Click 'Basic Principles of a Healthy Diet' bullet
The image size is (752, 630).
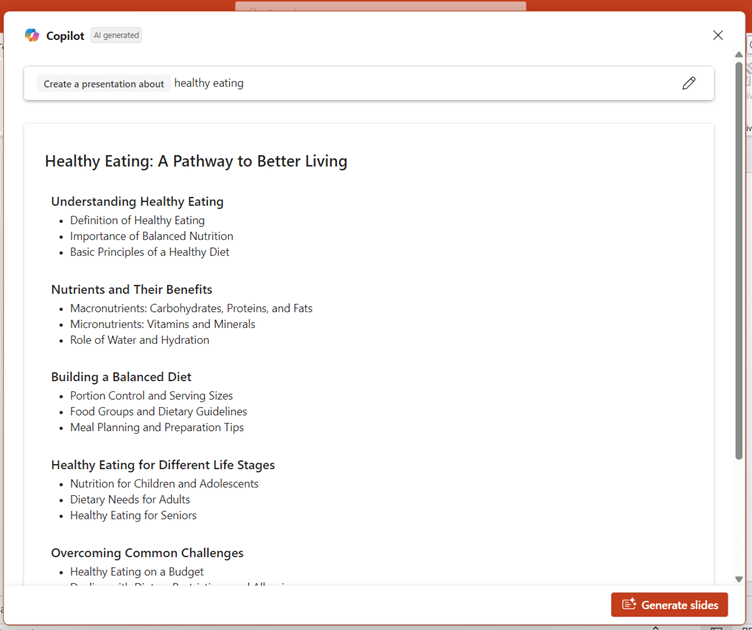150,252
